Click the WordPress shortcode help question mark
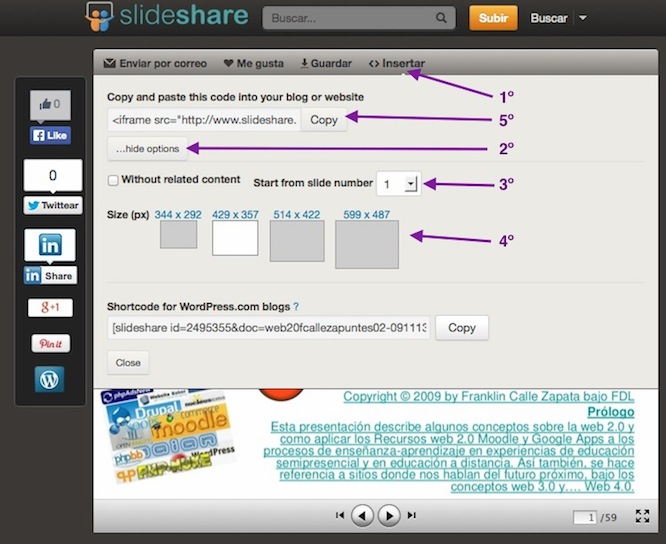 pos(296,306)
